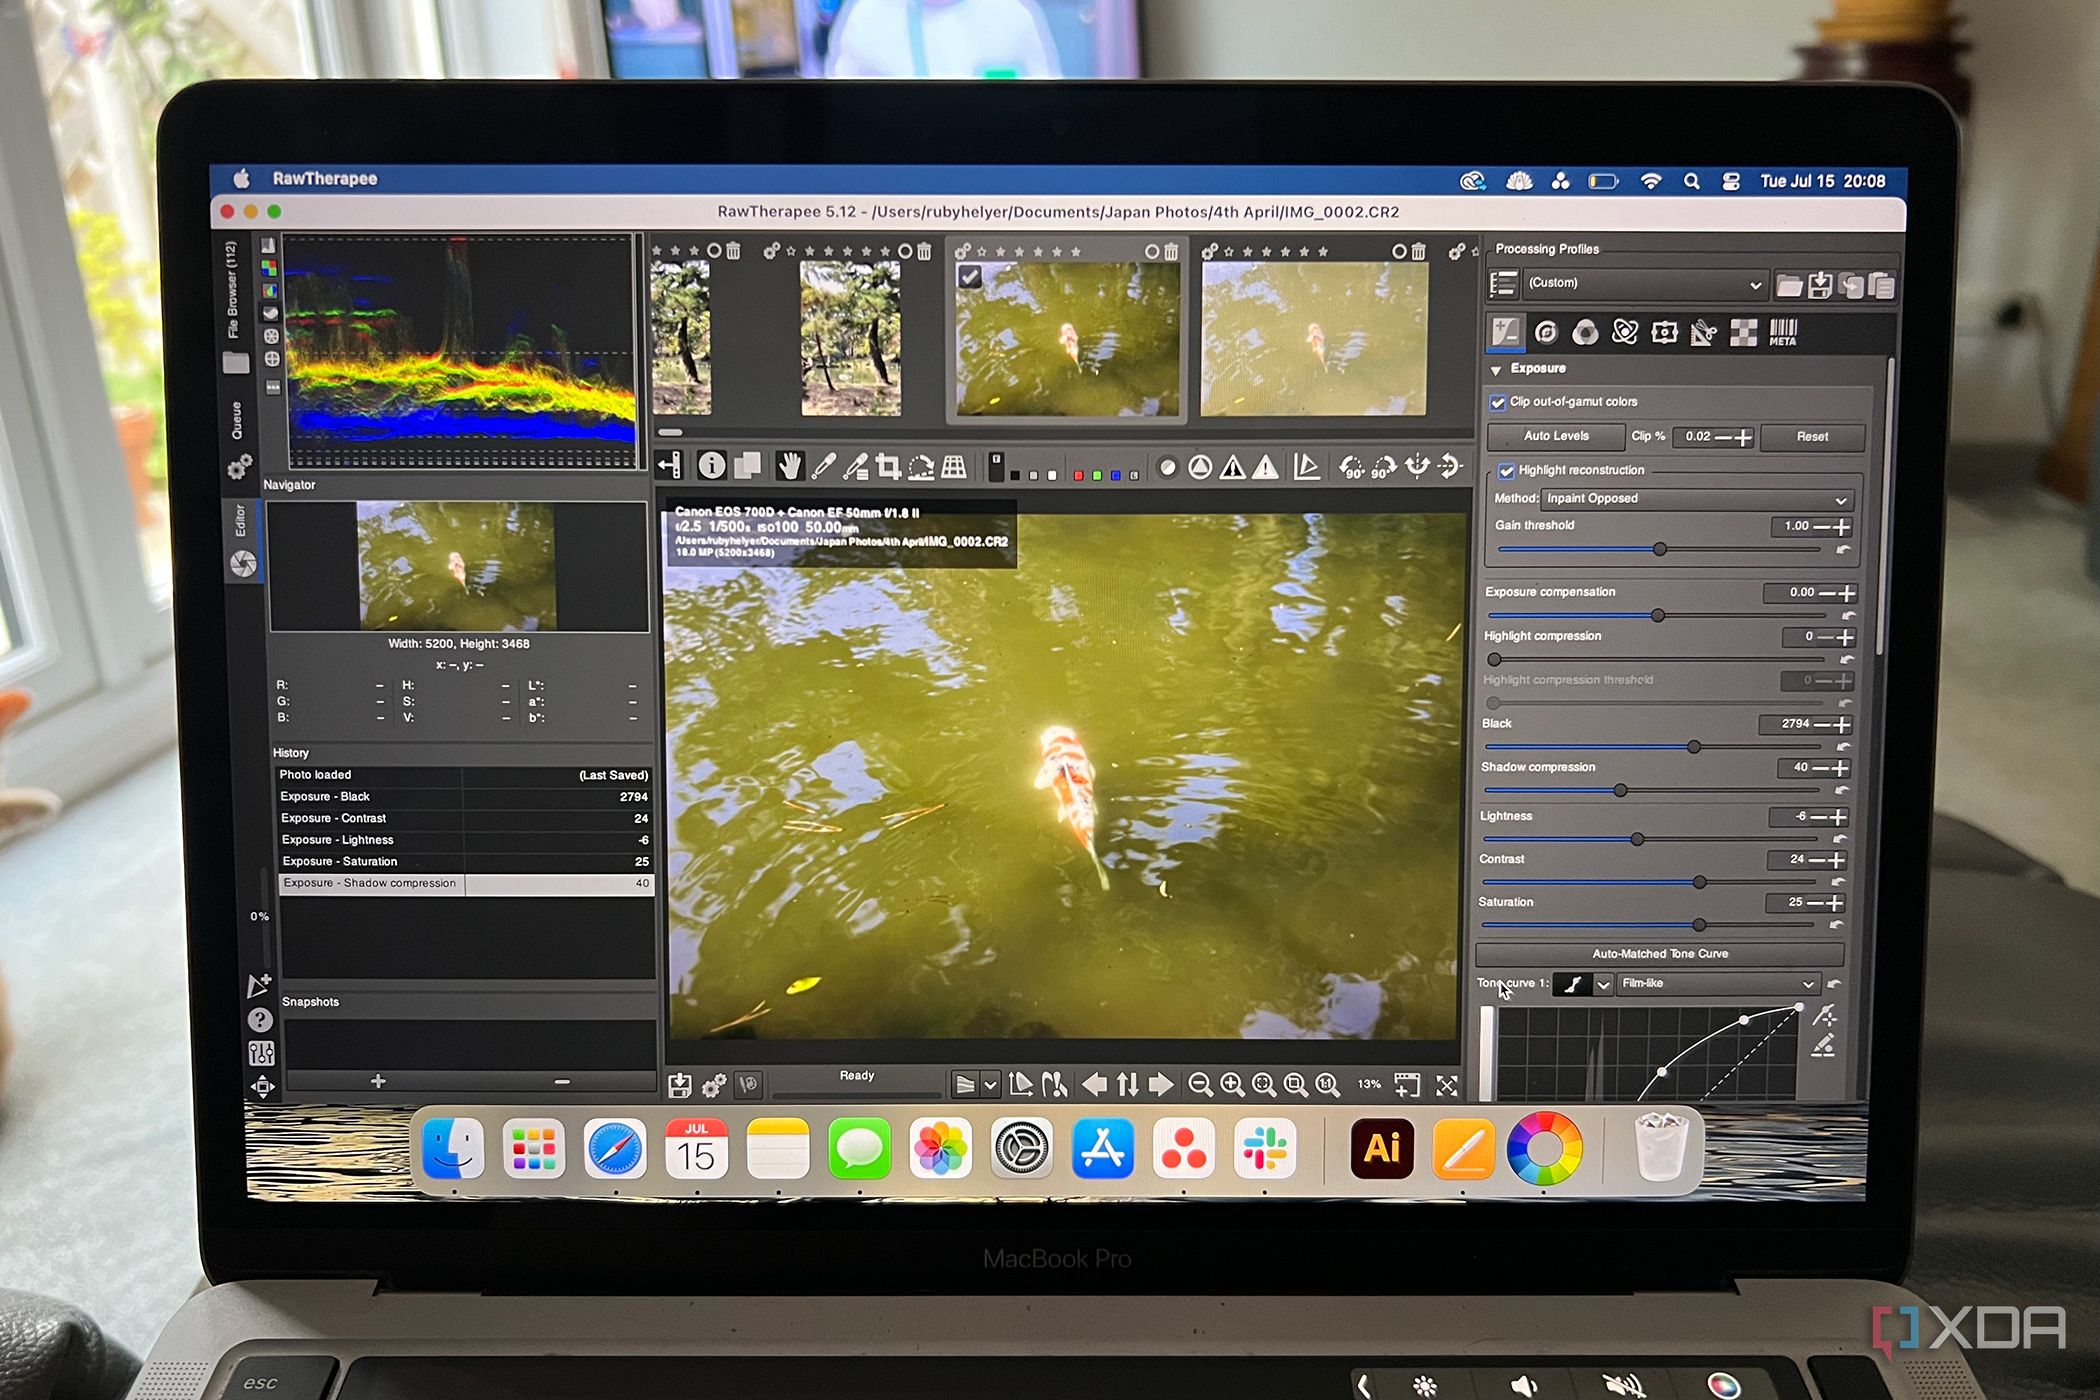This screenshot has width=2100, height=1400.
Task: Save current processing profile icon
Action: [x=1820, y=286]
